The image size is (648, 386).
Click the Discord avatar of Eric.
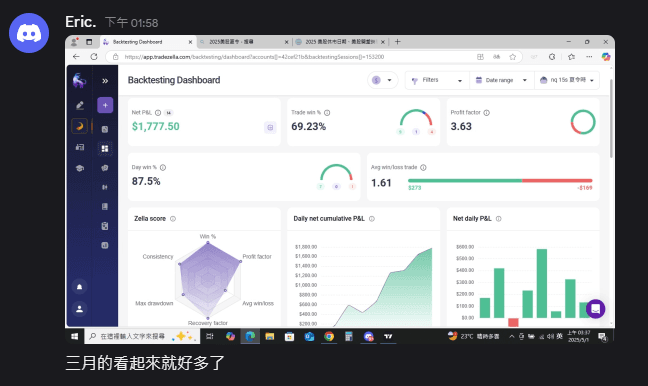point(29,33)
